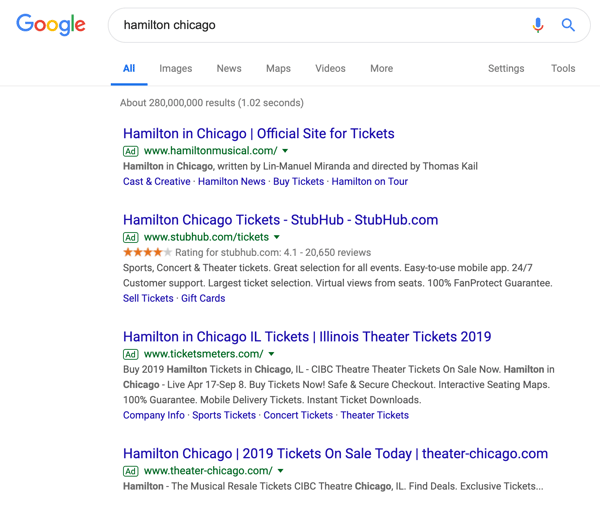This screenshot has width=600, height=514.
Task: Open the Maps tab
Action: click(278, 69)
